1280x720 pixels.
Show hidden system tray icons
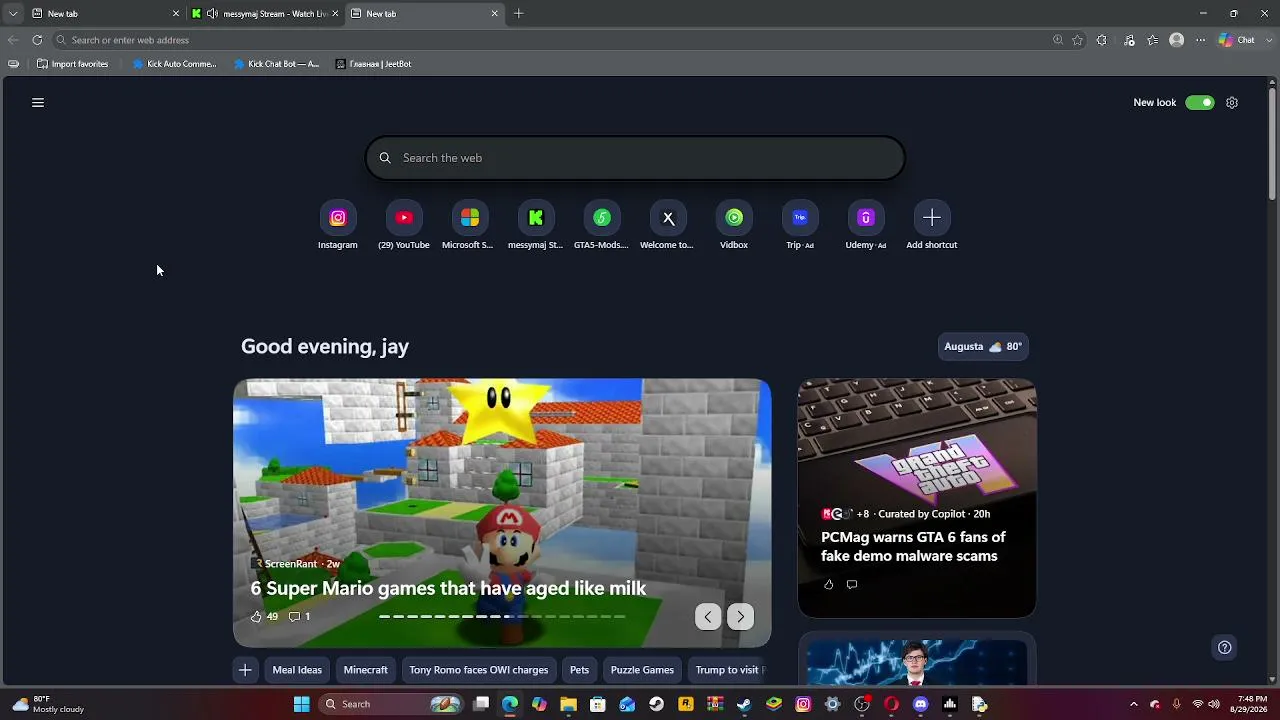(1133, 704)
